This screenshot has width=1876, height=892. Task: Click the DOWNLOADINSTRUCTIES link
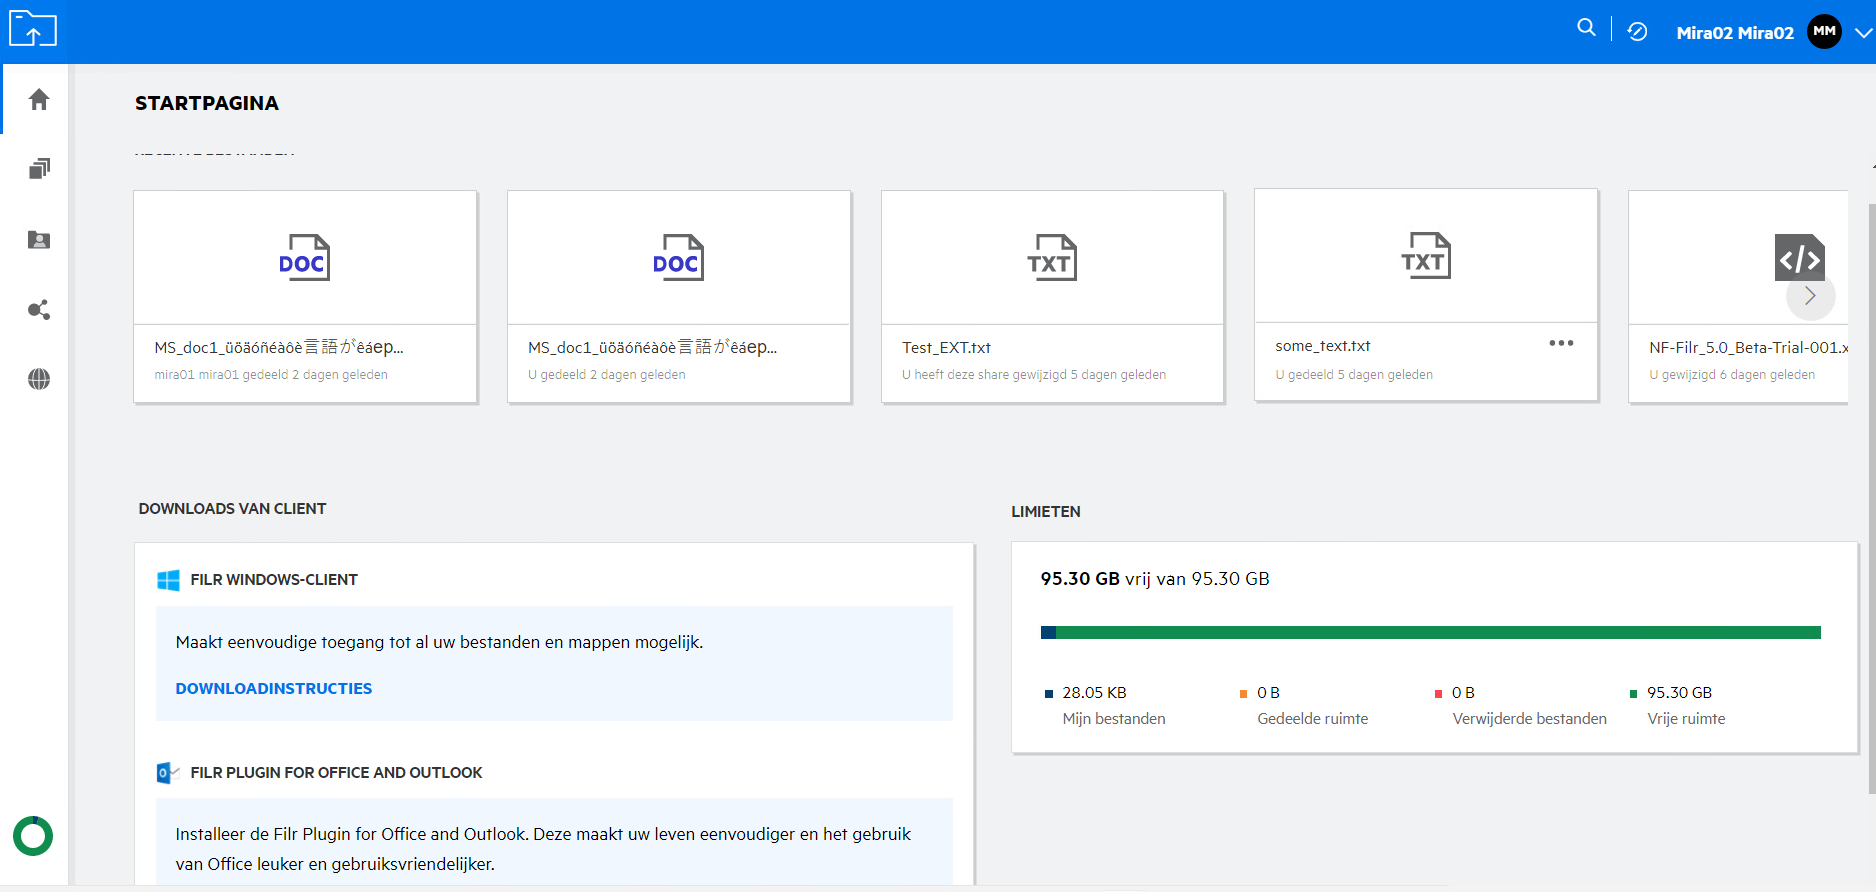pyautogui.click(x=273, y=689)
